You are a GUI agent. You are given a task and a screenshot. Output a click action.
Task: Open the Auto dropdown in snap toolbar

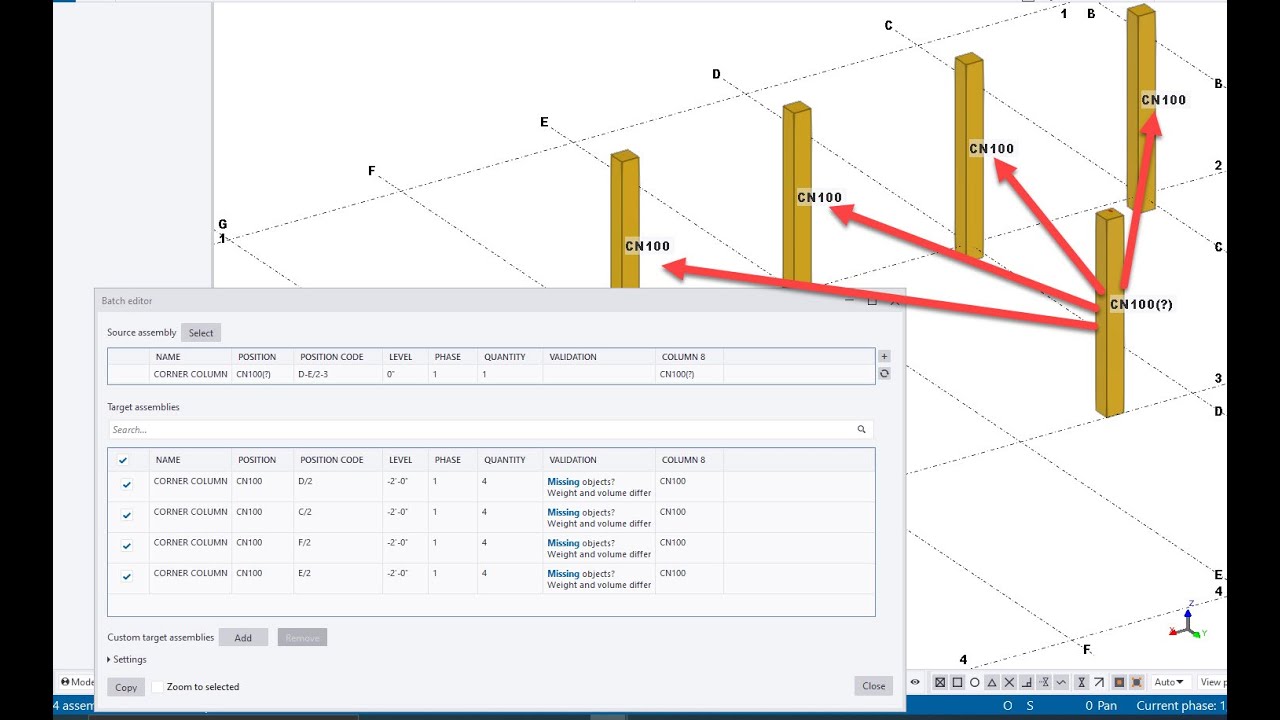(x=1169, y=682)
